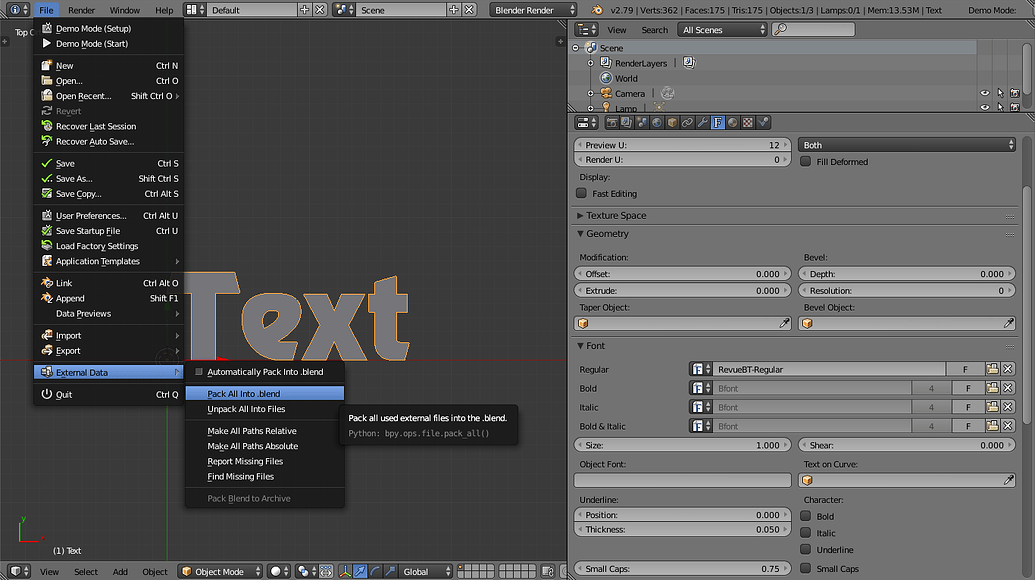
Task: Click Unpack All Into Files
Action: pos(265,409)
